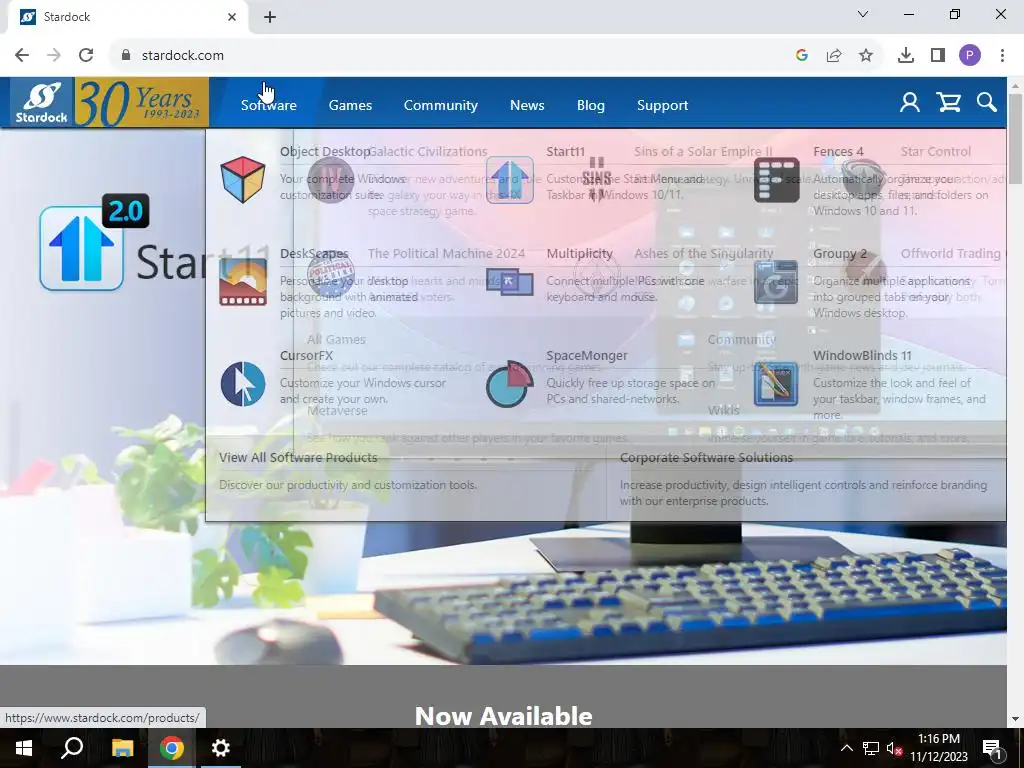
Task: Open Fences 4 title link
Action: pyautogui.click(x=838, y=152)
